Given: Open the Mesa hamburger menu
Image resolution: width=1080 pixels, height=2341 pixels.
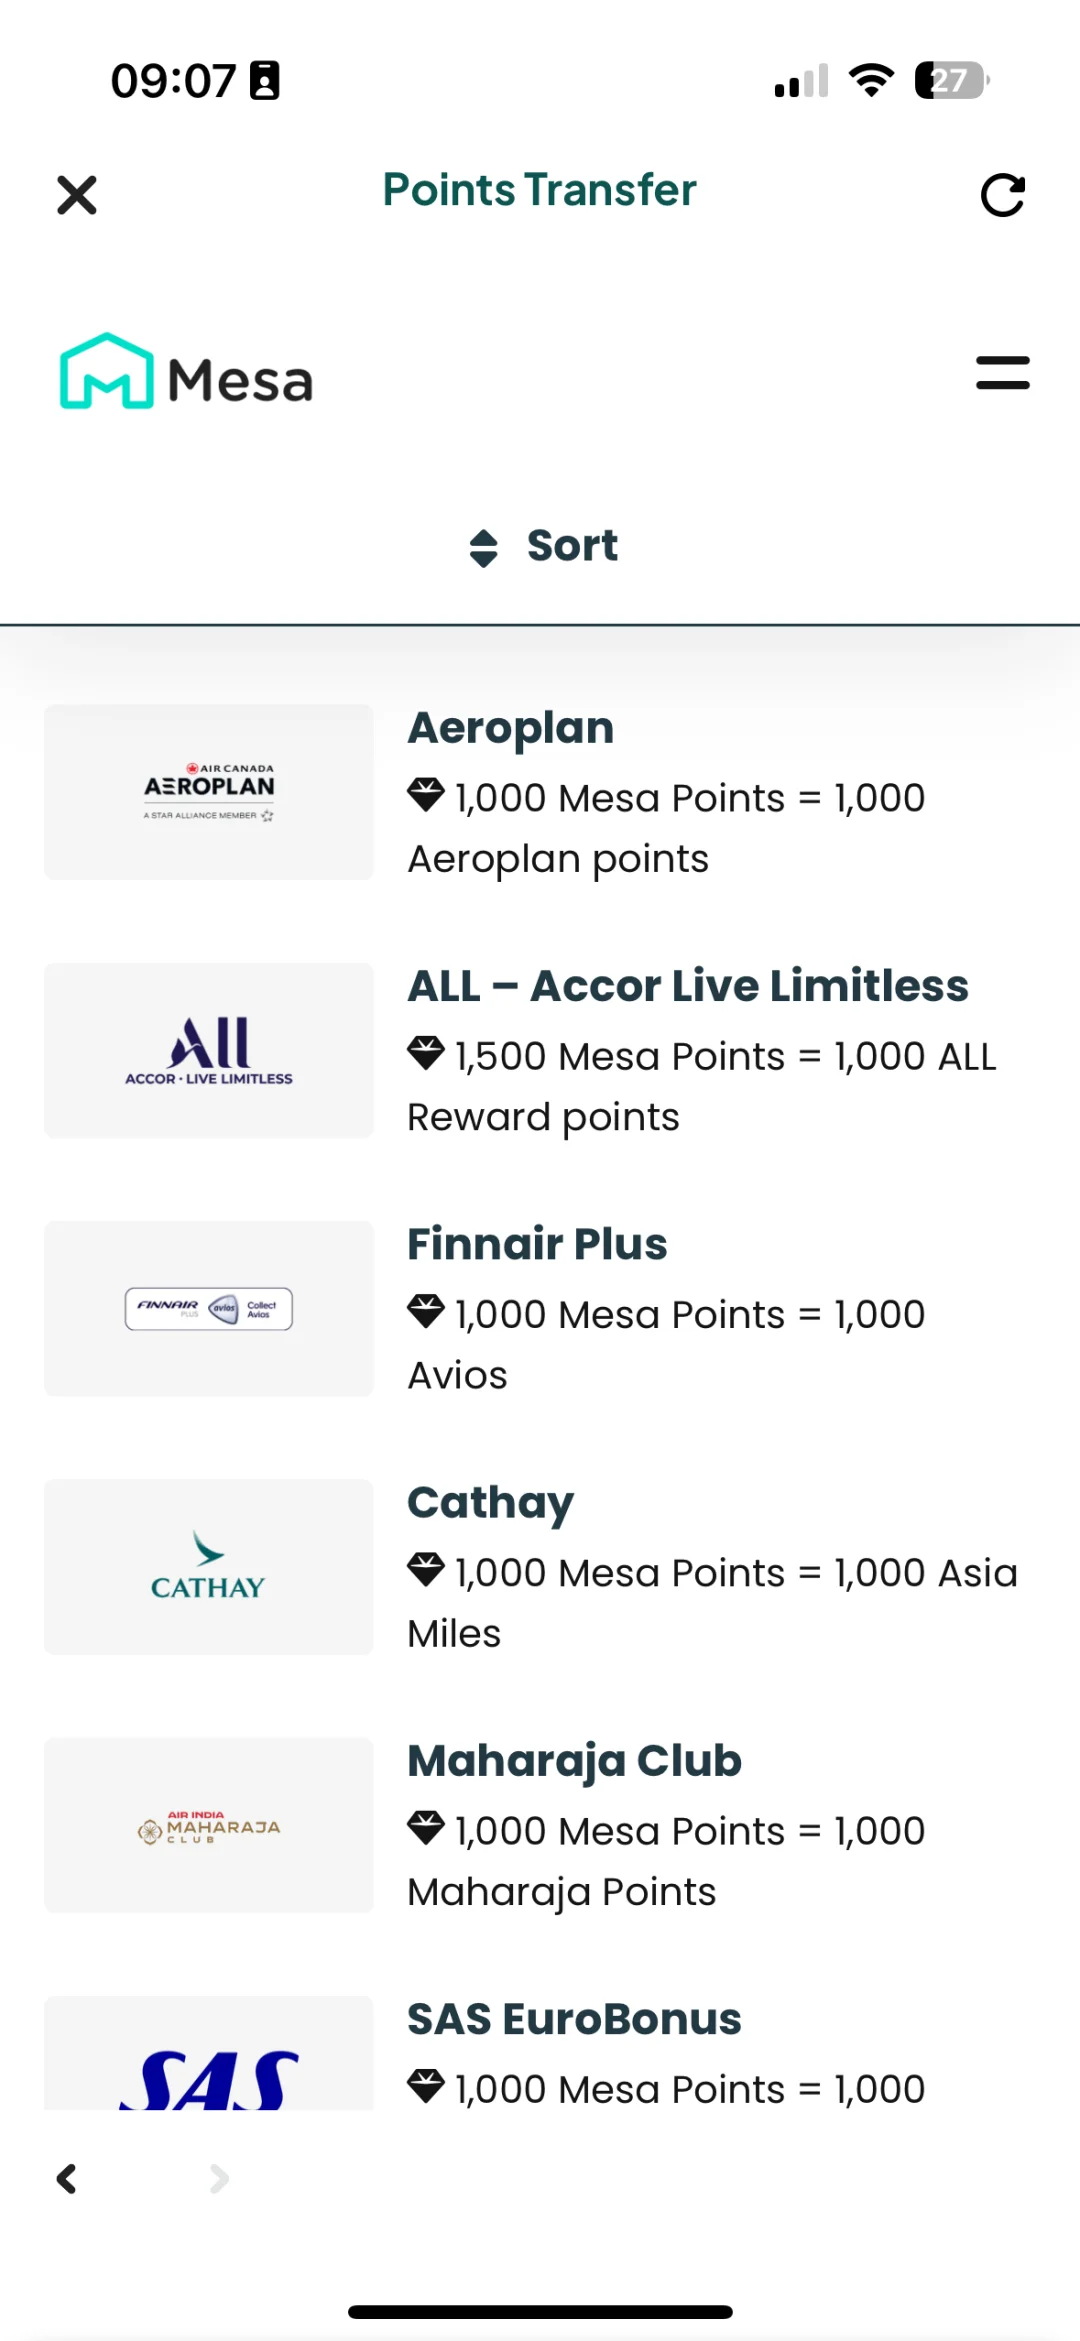Looking at the screenshot, I should point(1002,373).
